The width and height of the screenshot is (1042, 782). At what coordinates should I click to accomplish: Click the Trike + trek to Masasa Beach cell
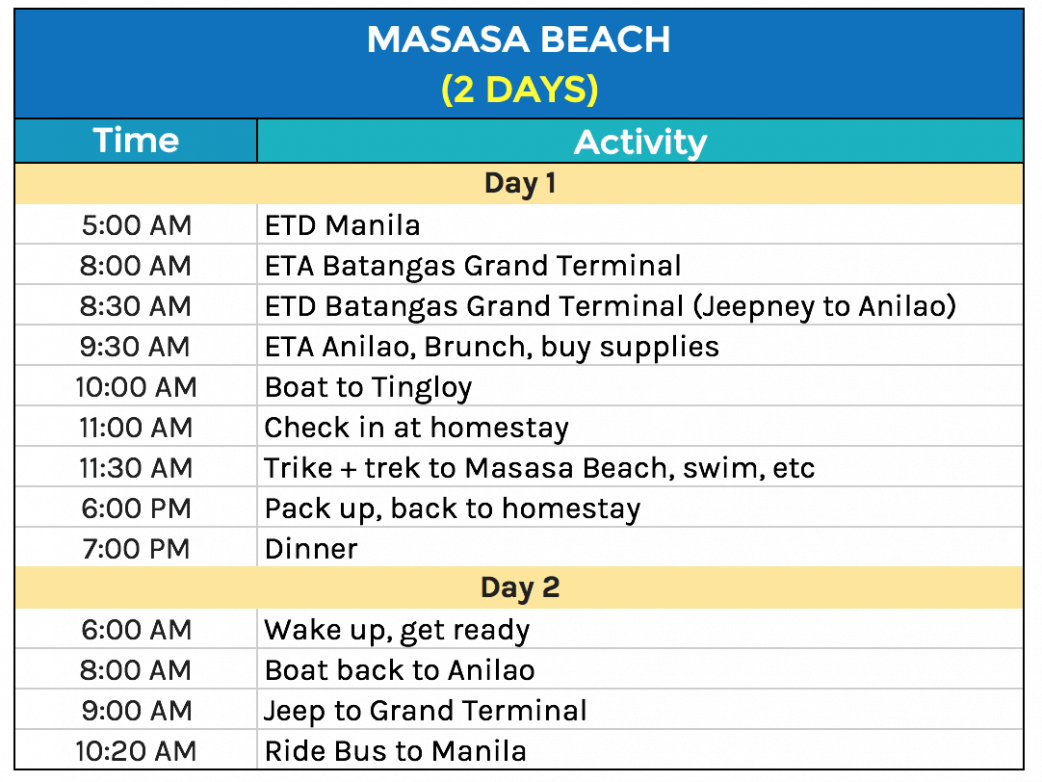pos(539,468)
